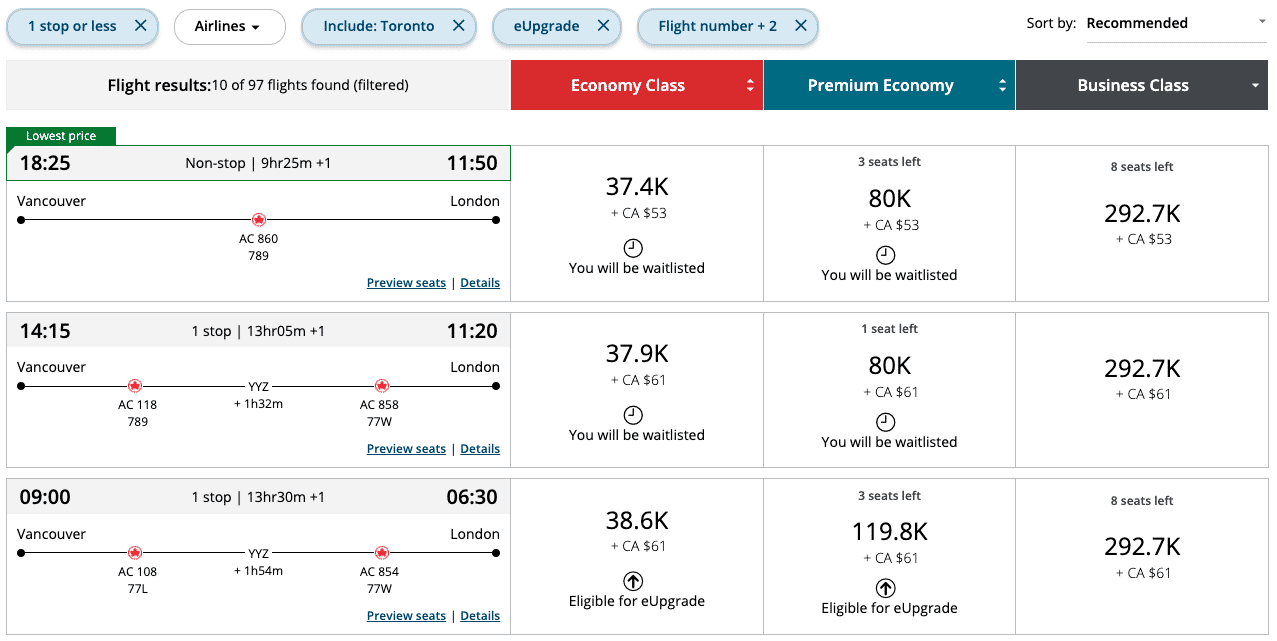Clear the eUpgrade filter chip
This screenshot has height=641, width=1277.
(603, 26)
